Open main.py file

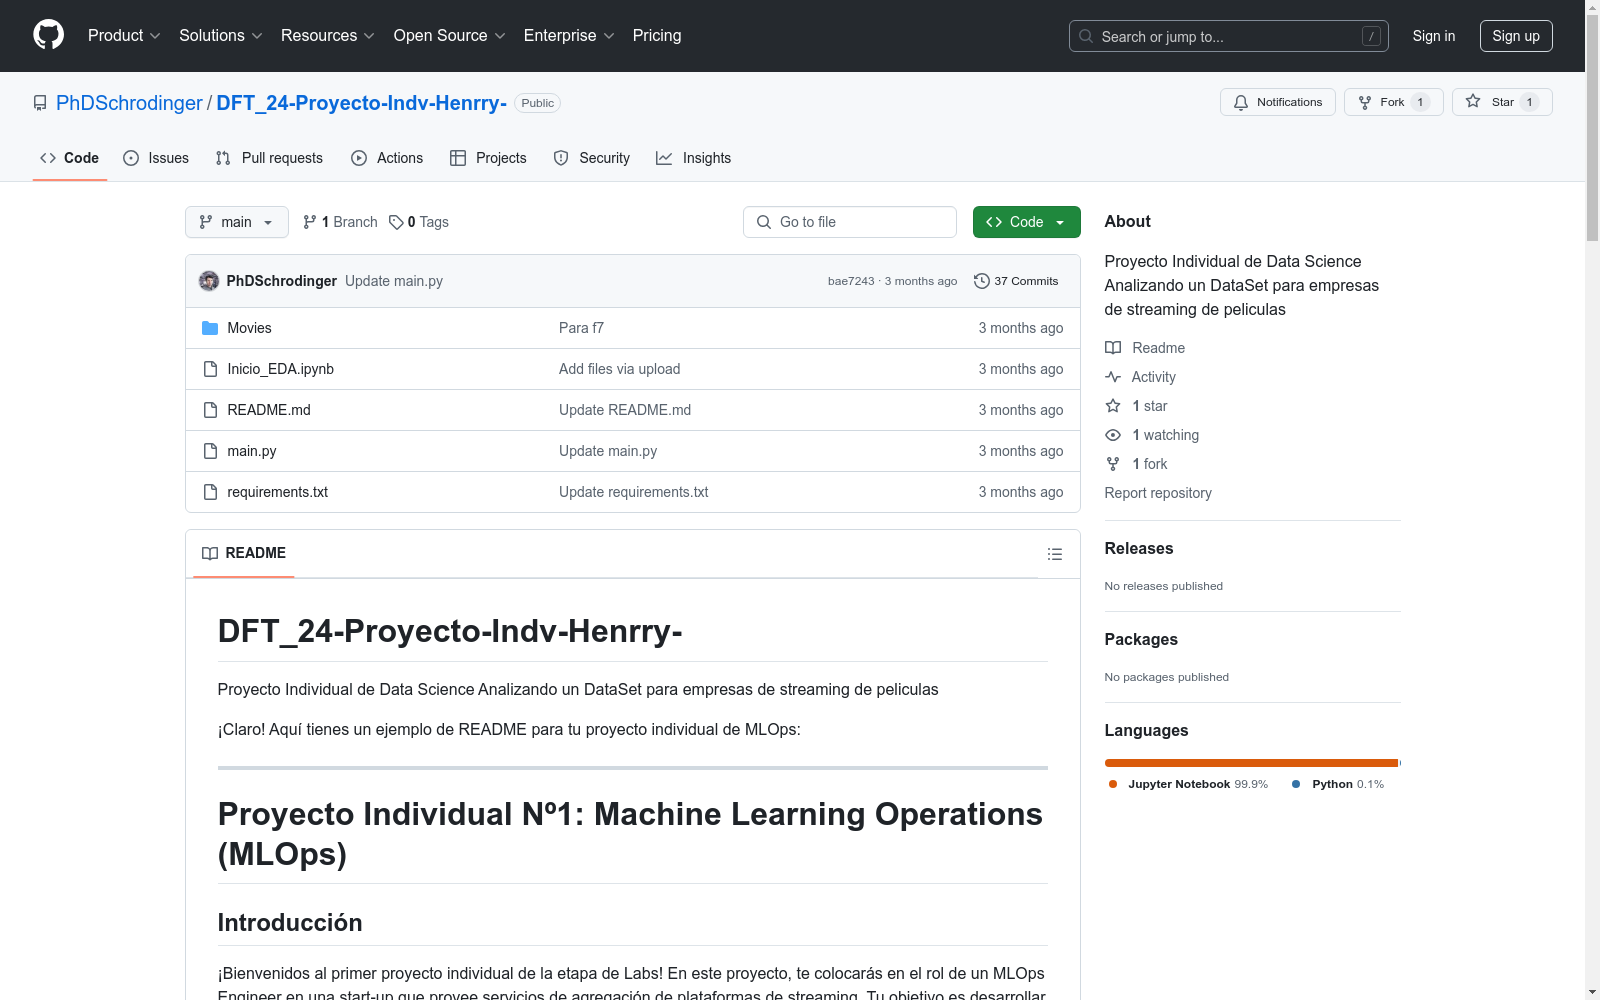click(x=252, y=451)
